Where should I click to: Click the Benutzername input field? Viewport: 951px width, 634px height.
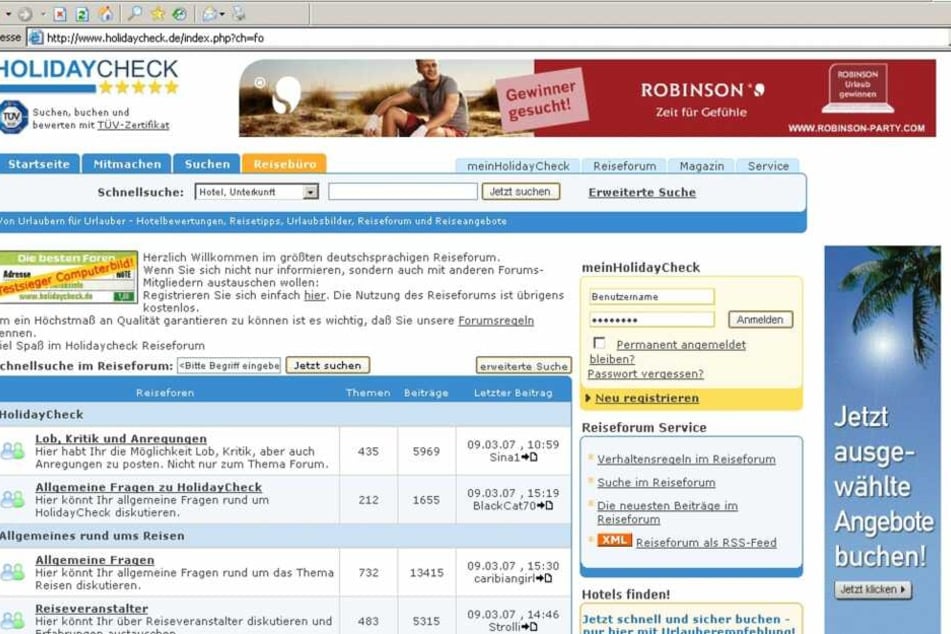coord(651,297)
